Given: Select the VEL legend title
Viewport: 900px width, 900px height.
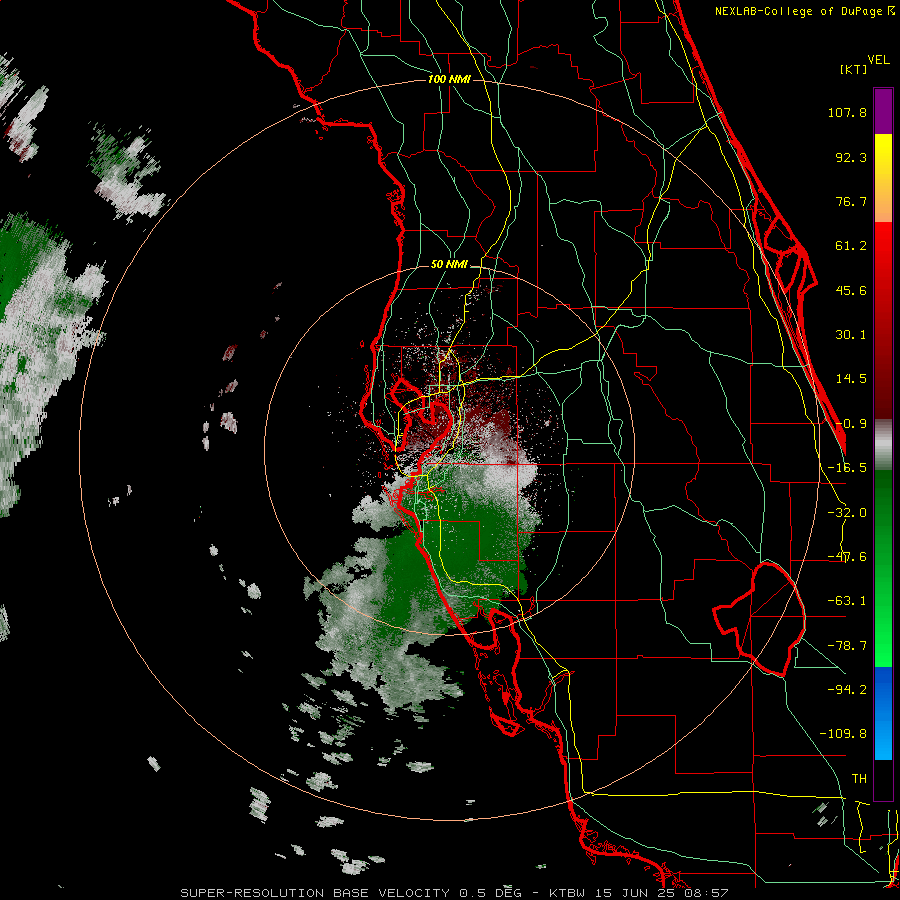Looking at the screenshot, I should point(878,60).
